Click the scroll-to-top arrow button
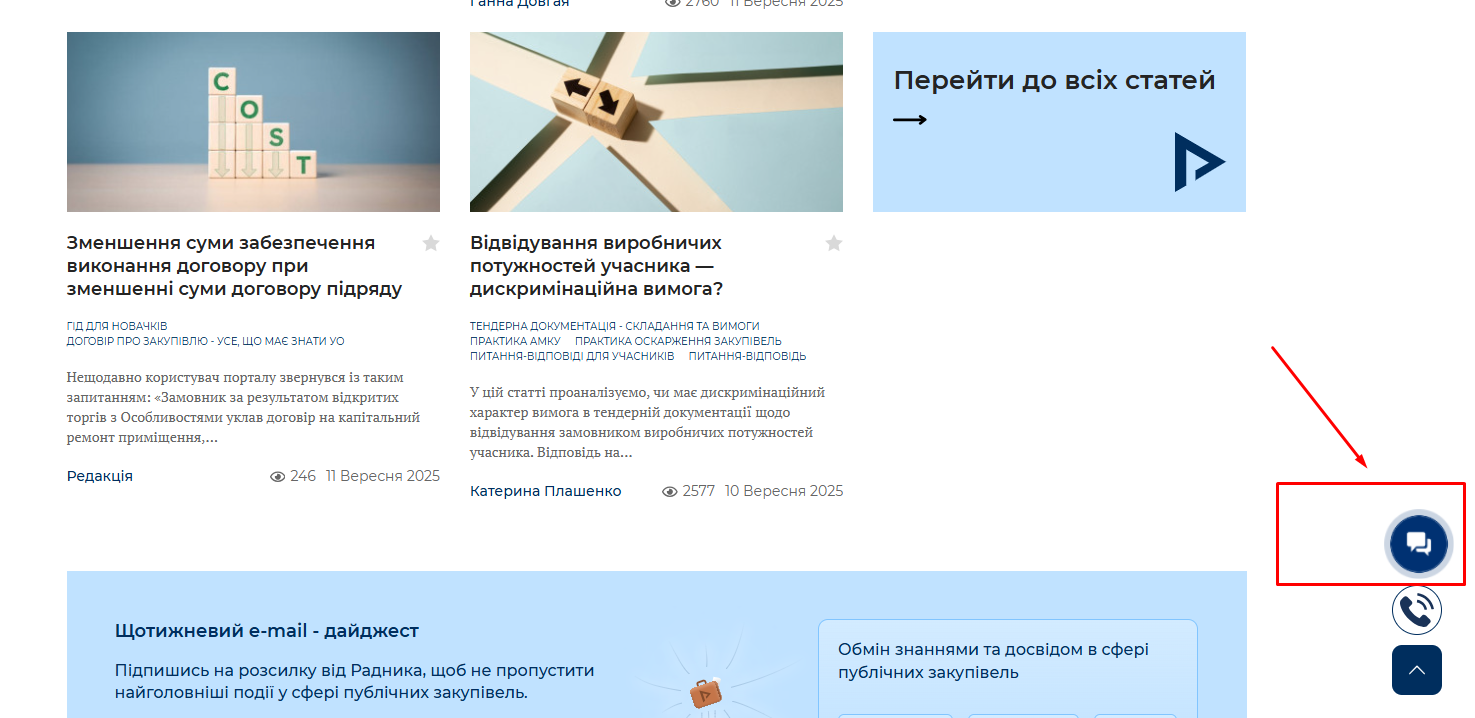Screen dimensions: 1475x718 tap(1416, 670)
